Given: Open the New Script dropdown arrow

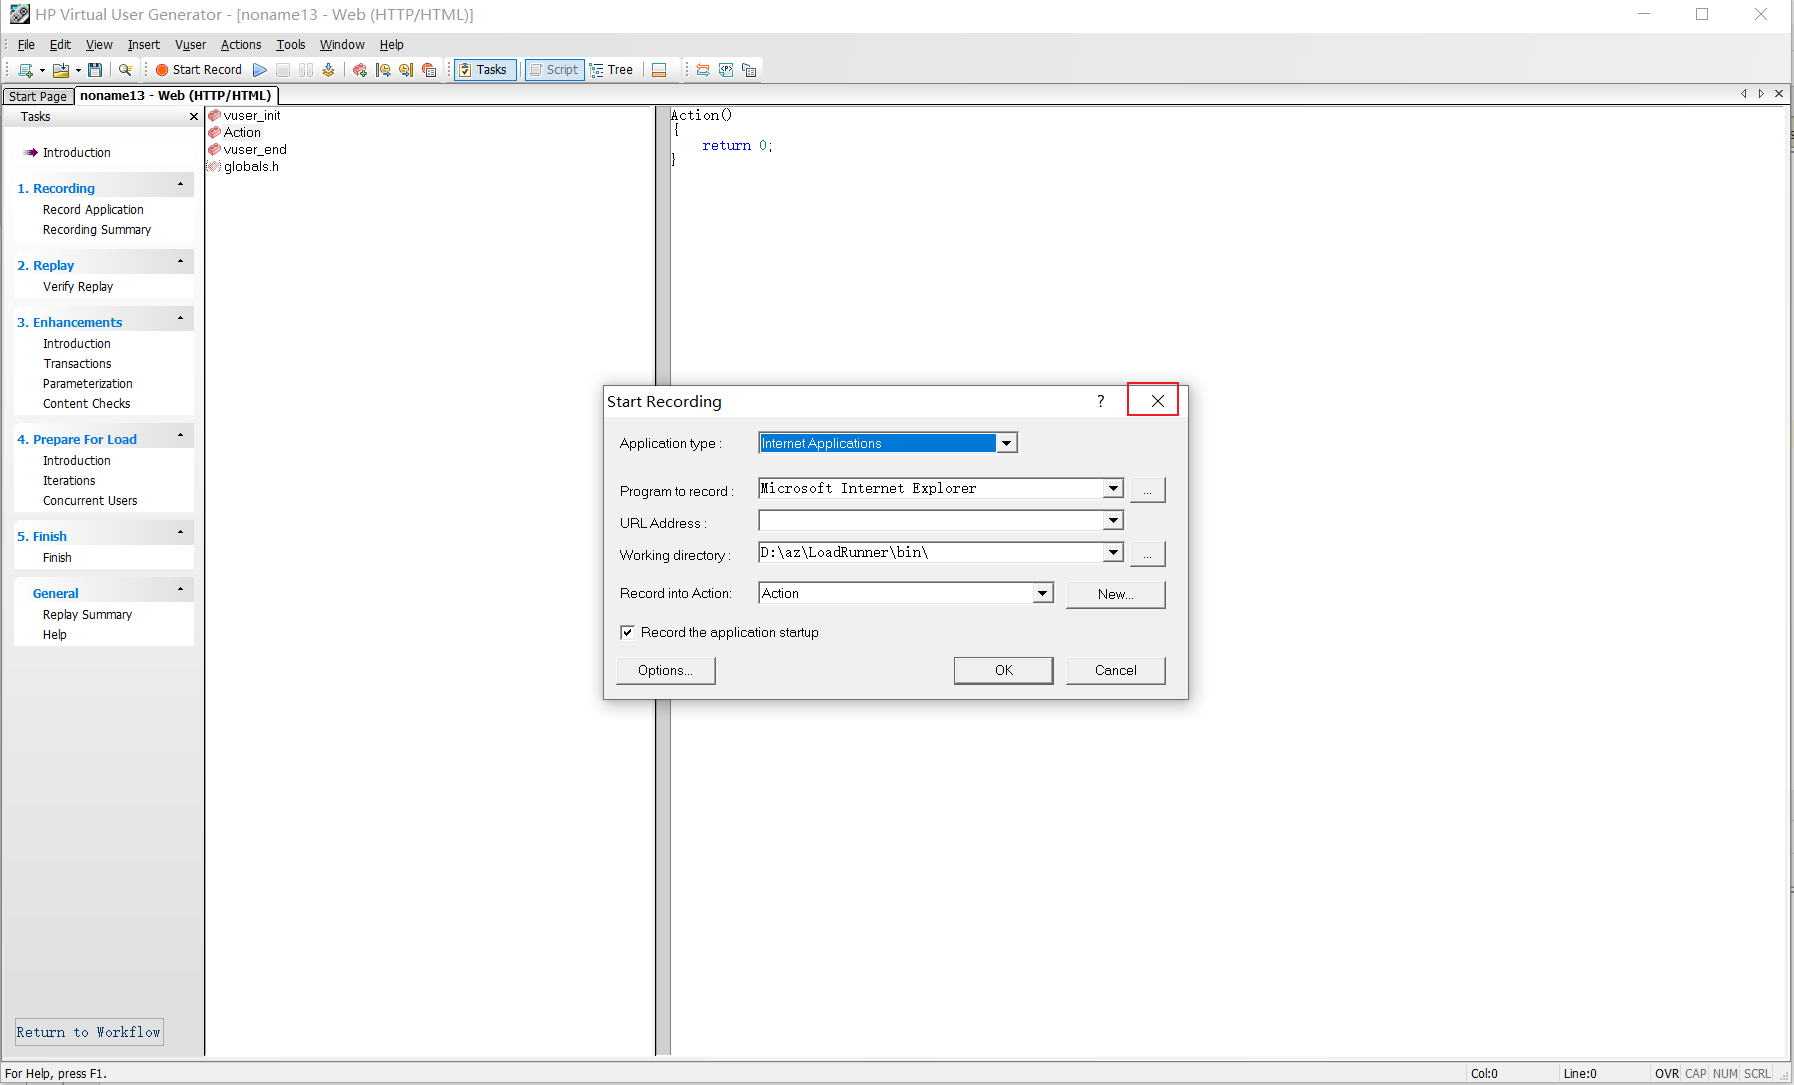Looking at the screenshot, I should pos(42,70).
